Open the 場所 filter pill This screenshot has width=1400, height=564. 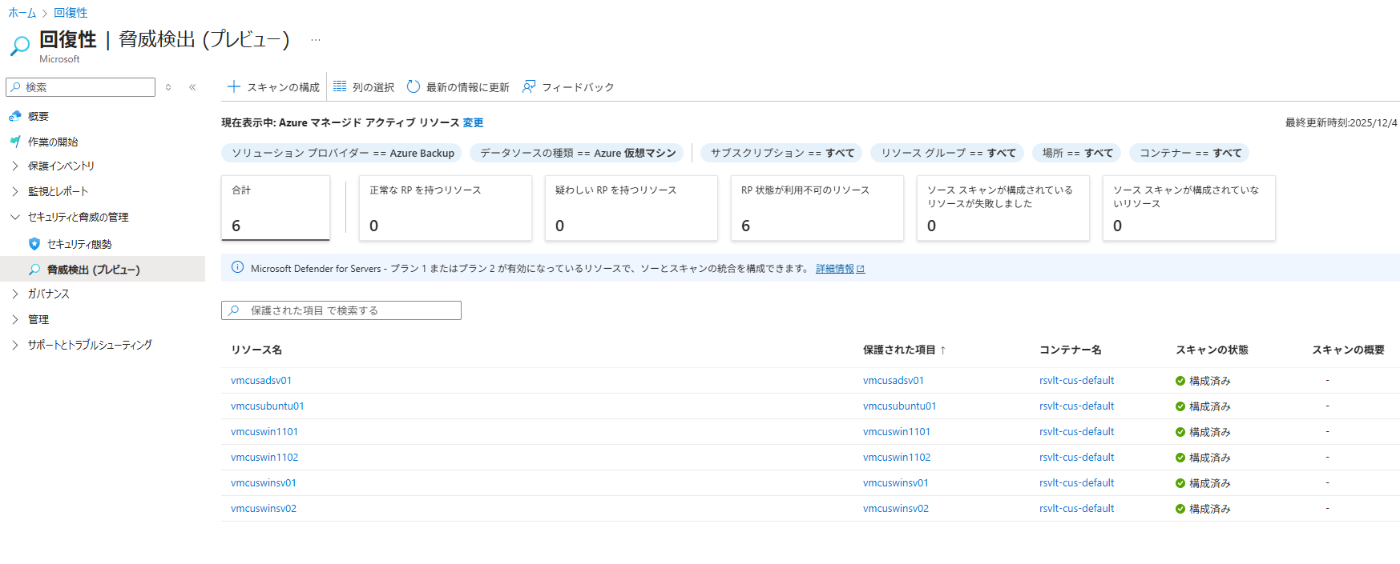tap(1077, 153)
